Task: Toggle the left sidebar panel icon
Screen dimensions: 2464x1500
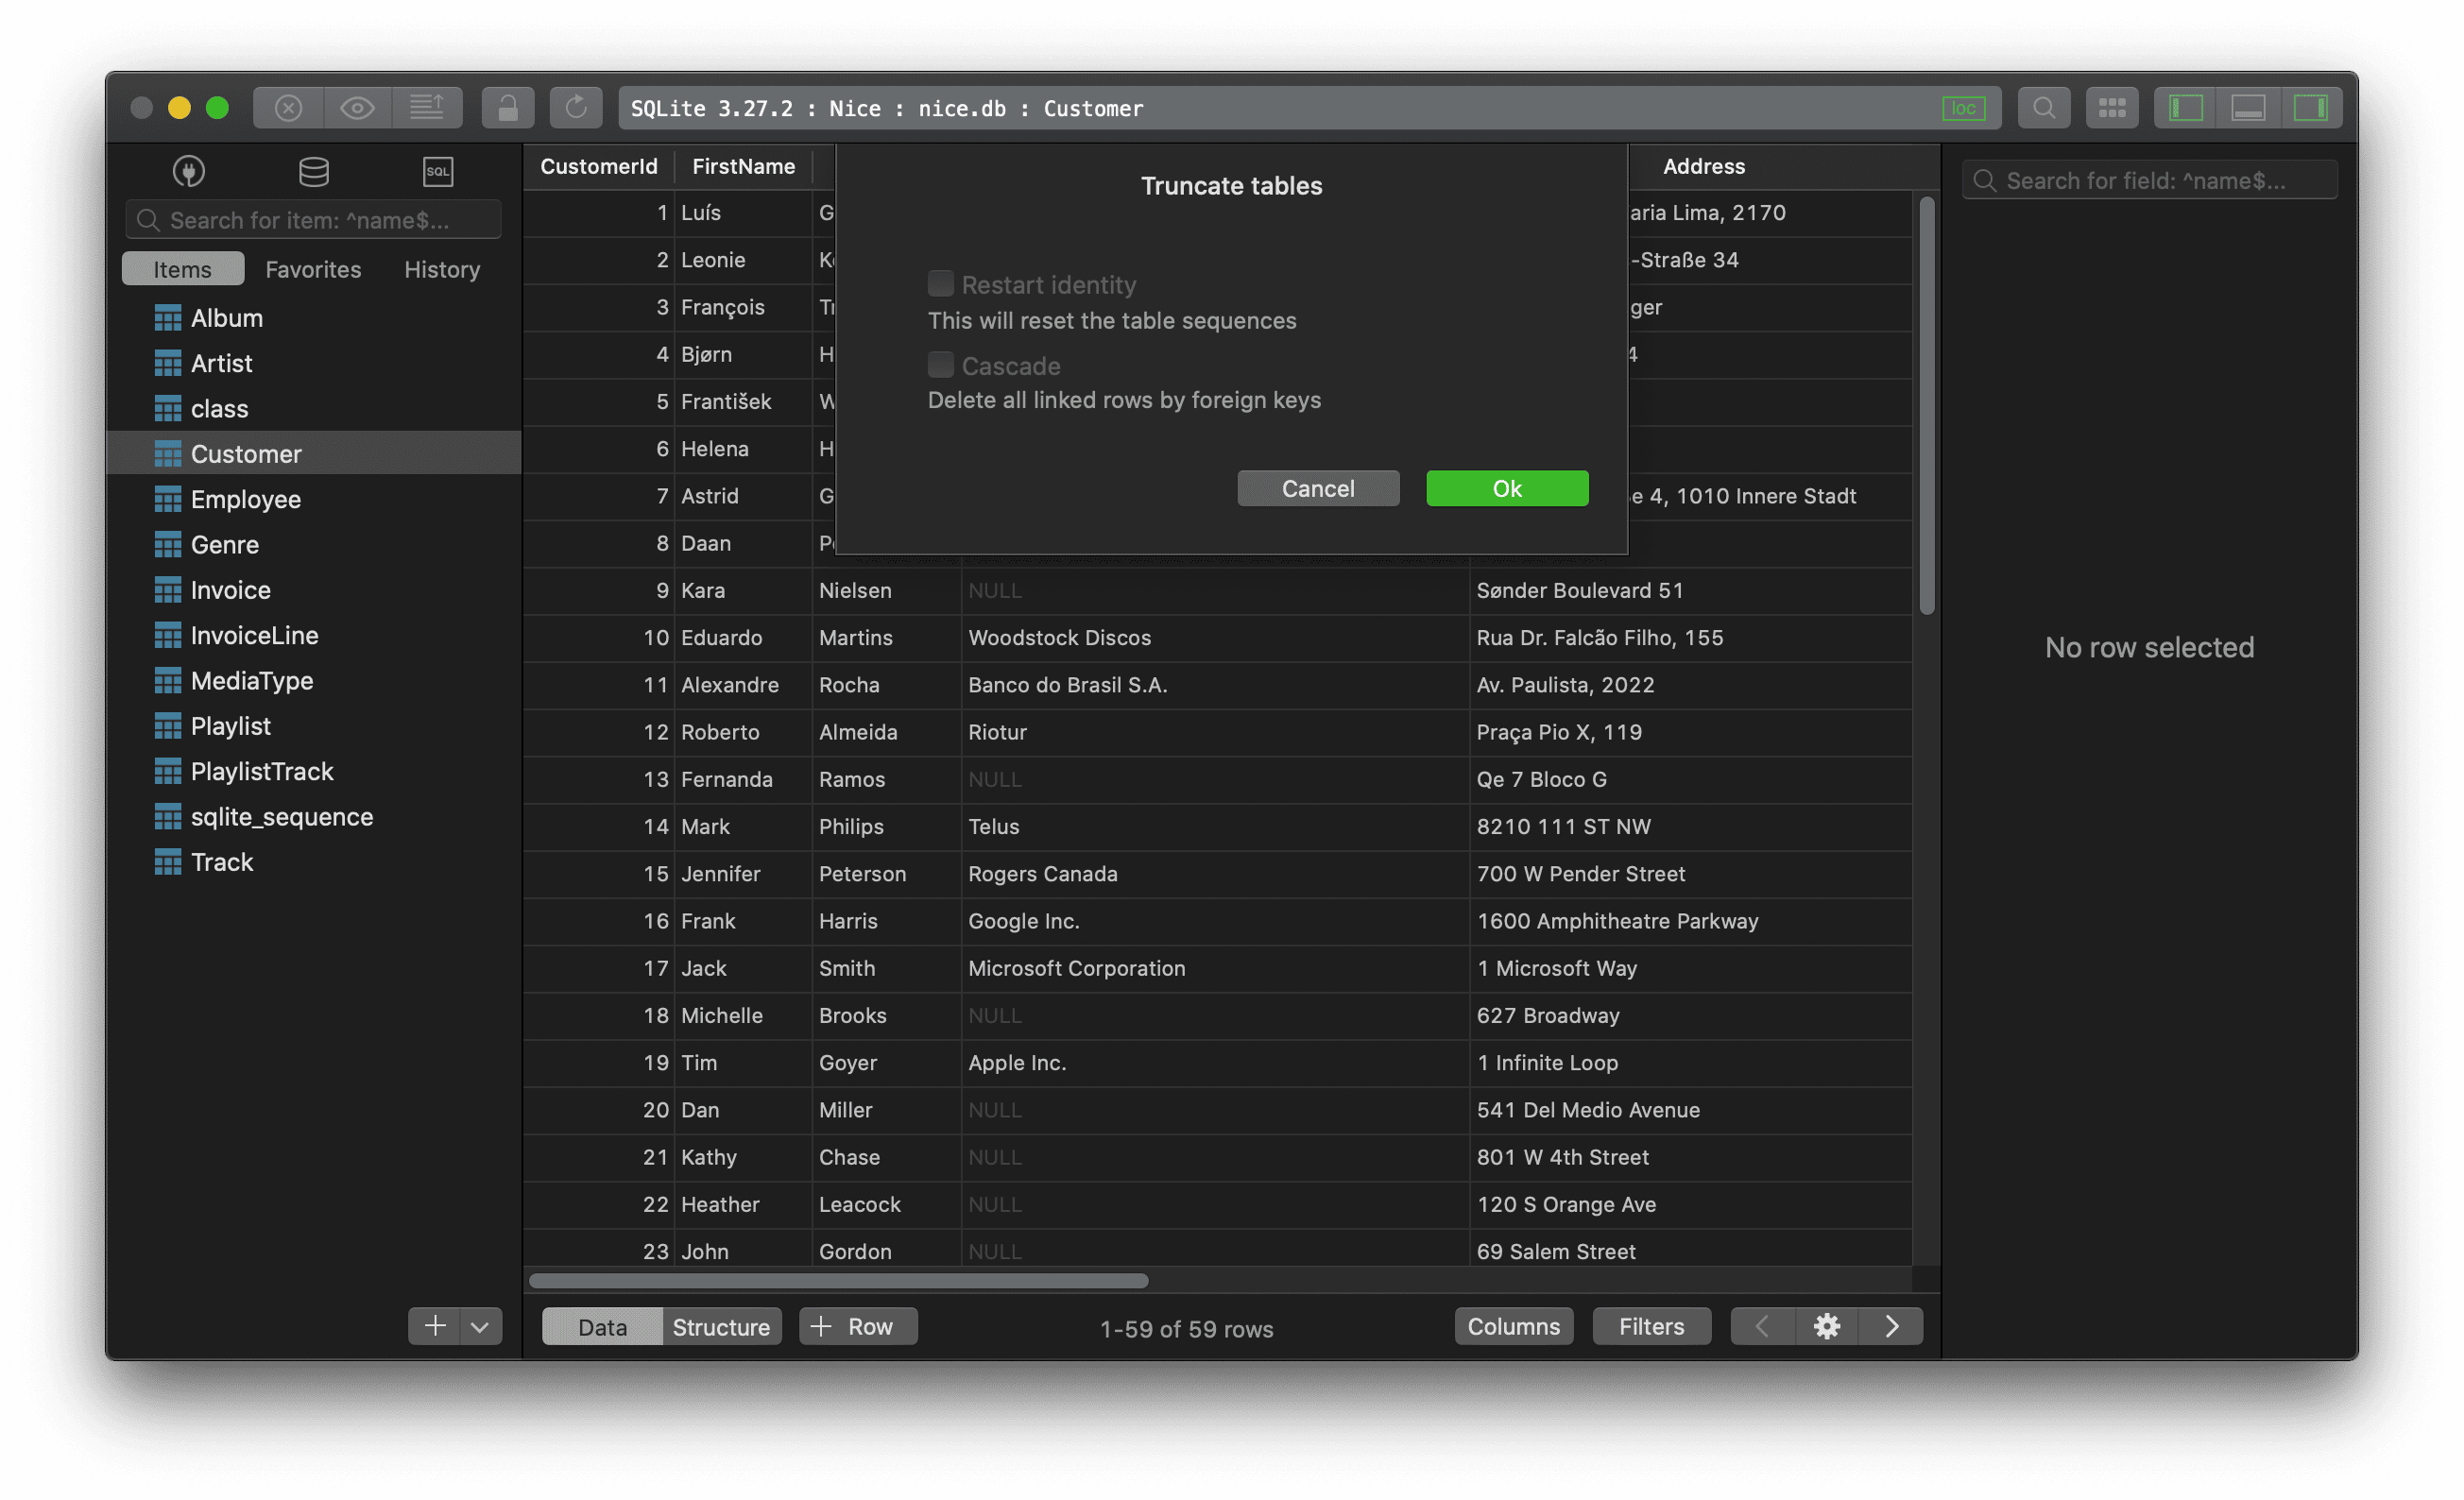Action: click(2185, 108)
